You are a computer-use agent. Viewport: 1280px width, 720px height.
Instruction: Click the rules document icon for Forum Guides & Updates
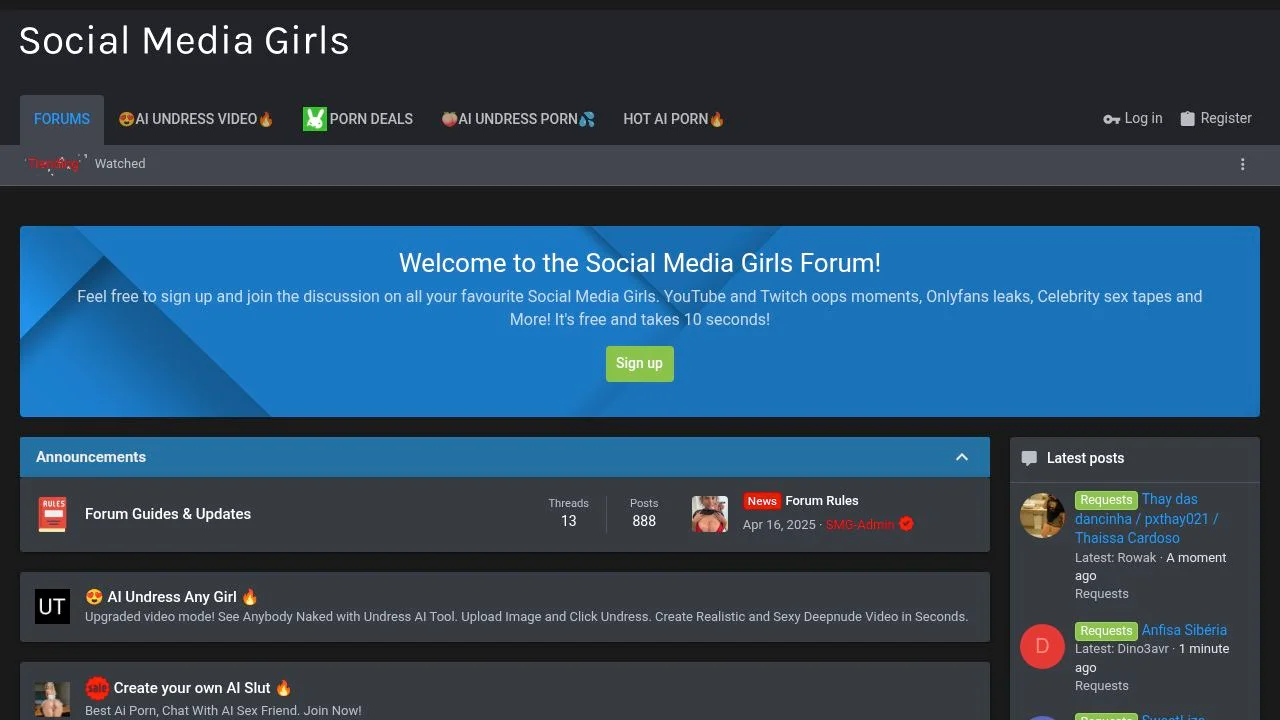pyautogui.click(x=52, y=513)
